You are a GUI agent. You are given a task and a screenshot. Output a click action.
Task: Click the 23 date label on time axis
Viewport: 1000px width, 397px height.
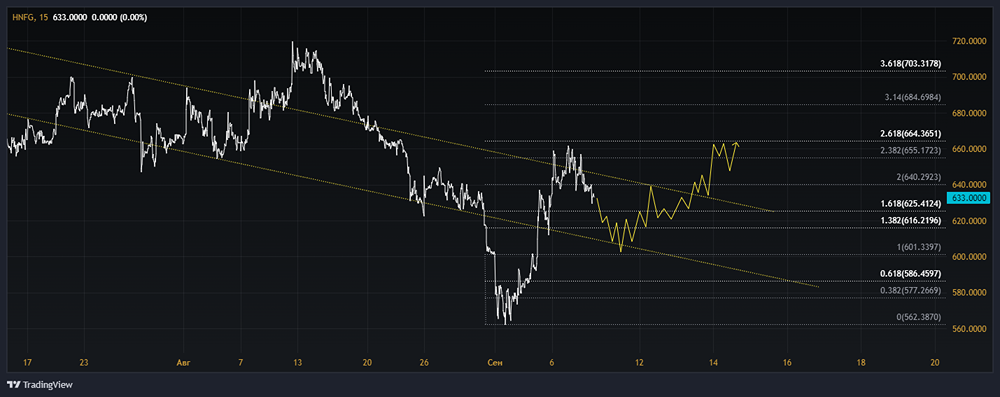point(84,363)
